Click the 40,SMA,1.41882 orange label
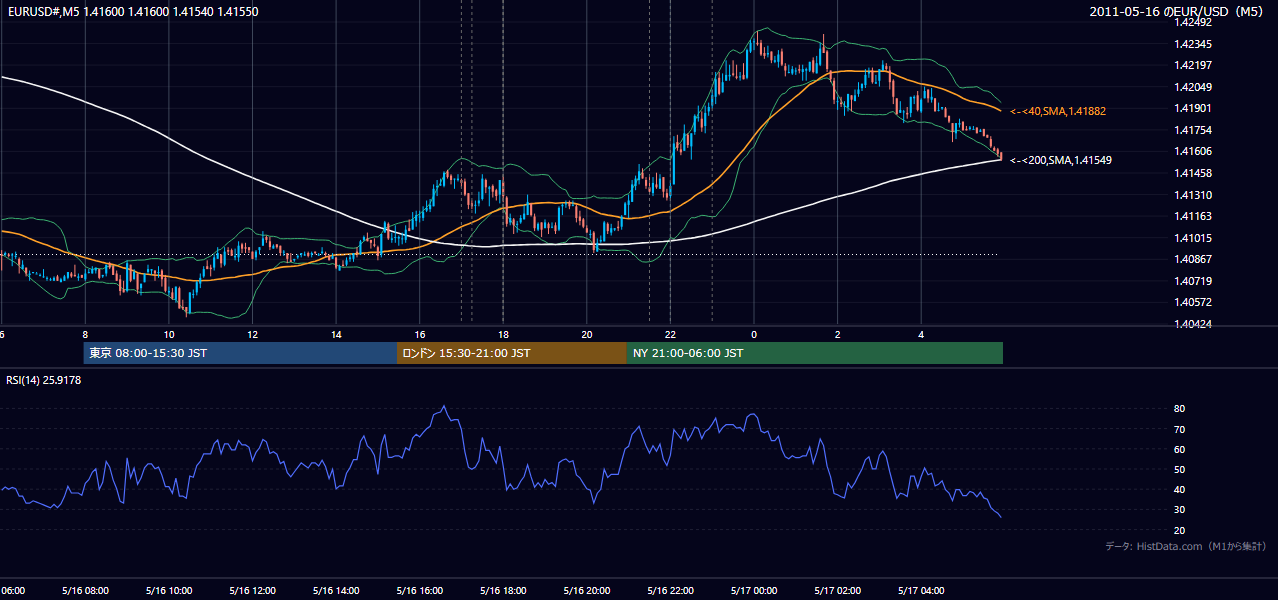The width and height of the screenshot is (1278, 600). point(1058,111)
